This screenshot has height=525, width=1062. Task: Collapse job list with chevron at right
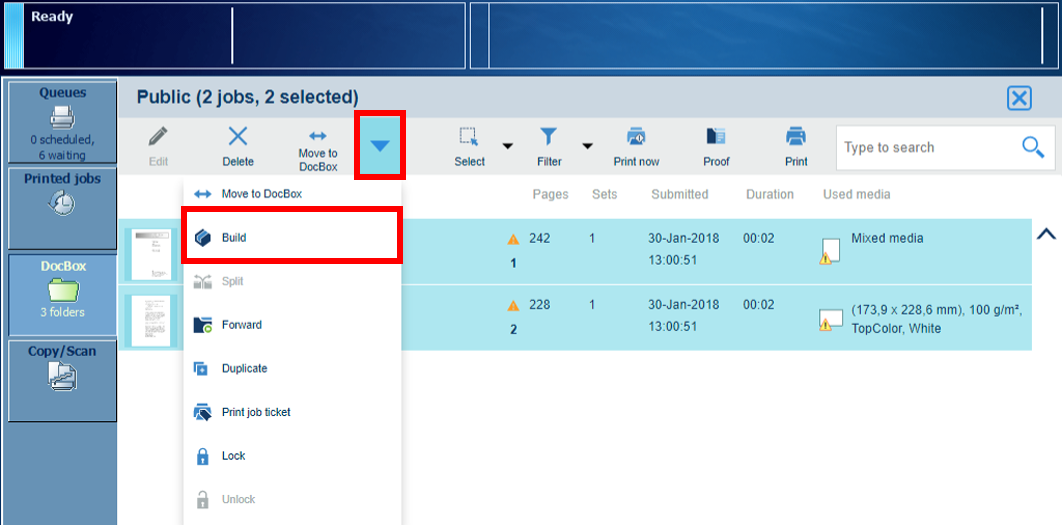tap(1046, 235)
